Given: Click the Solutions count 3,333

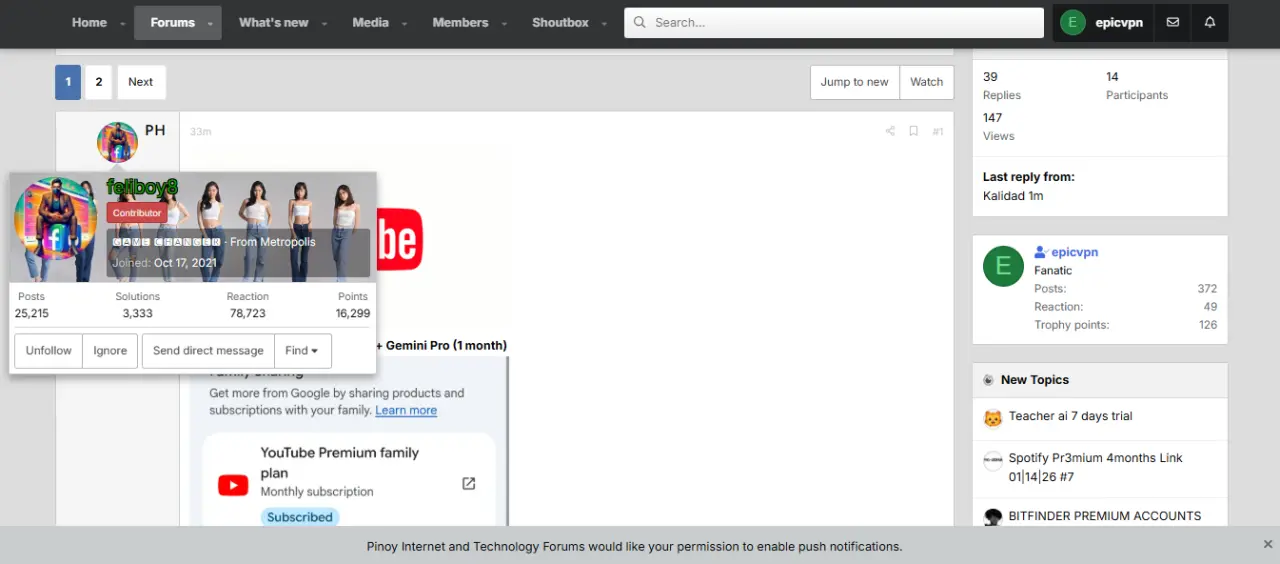Looking at the screenshot, I should [x=138, y=313].
